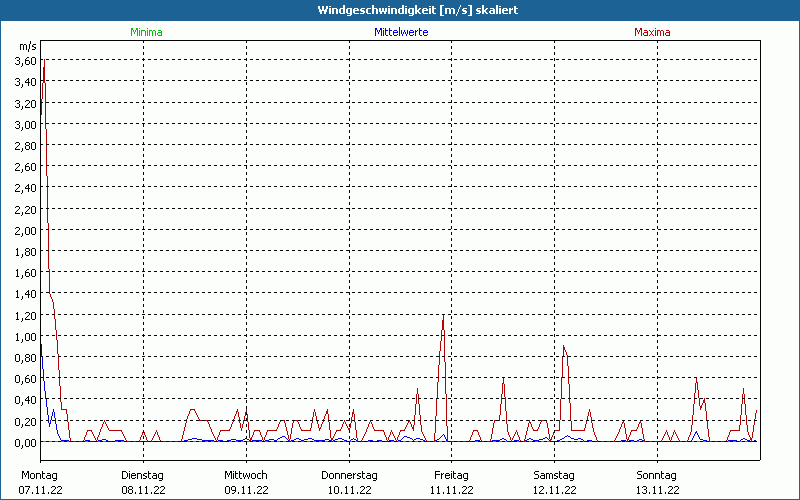Click the '2,20' y-axis value

click(26, 210)
